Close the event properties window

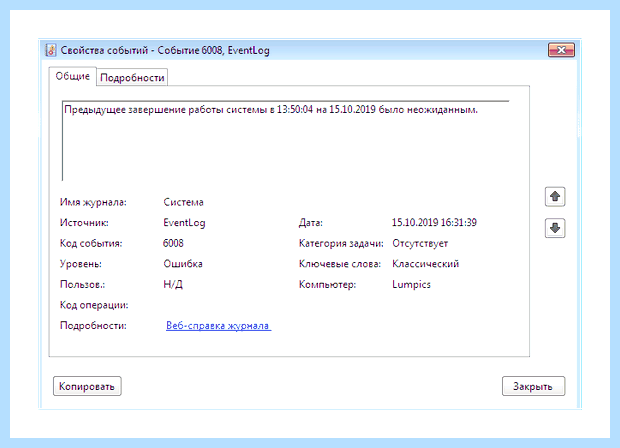561,50
